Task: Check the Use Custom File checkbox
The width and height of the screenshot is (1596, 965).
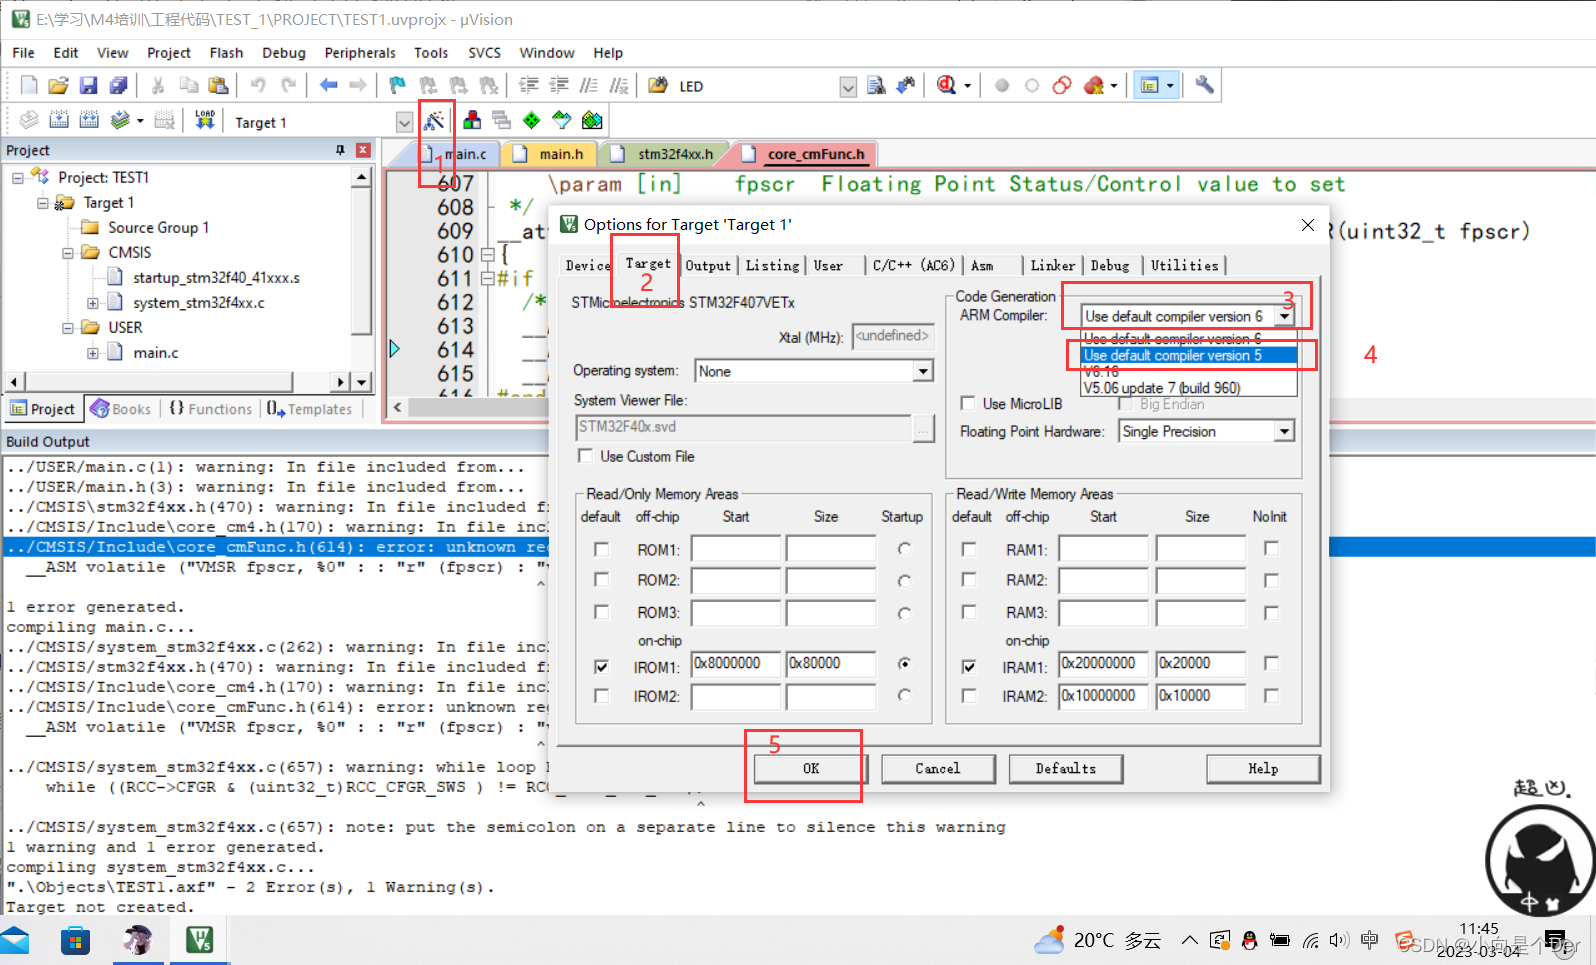Action: [586, 456]
